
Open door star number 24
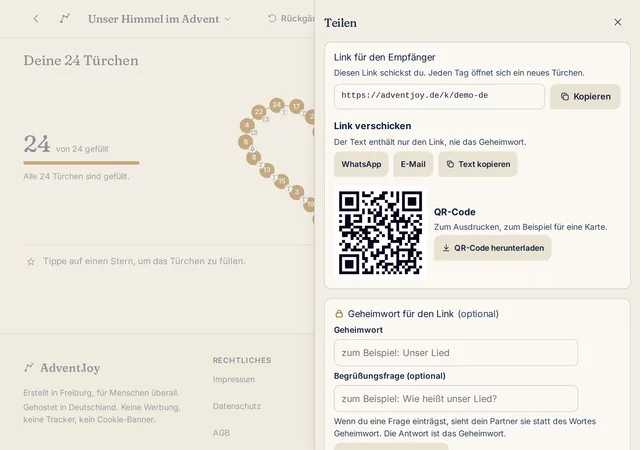point(277,105)
